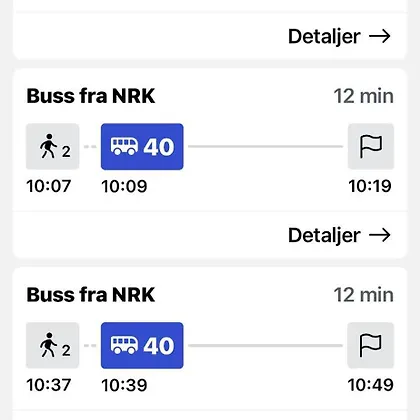Tap the blue bus 40 badge at 10:09
The width and height of the screenshot is (420, 420).
(x=142, y=146)
